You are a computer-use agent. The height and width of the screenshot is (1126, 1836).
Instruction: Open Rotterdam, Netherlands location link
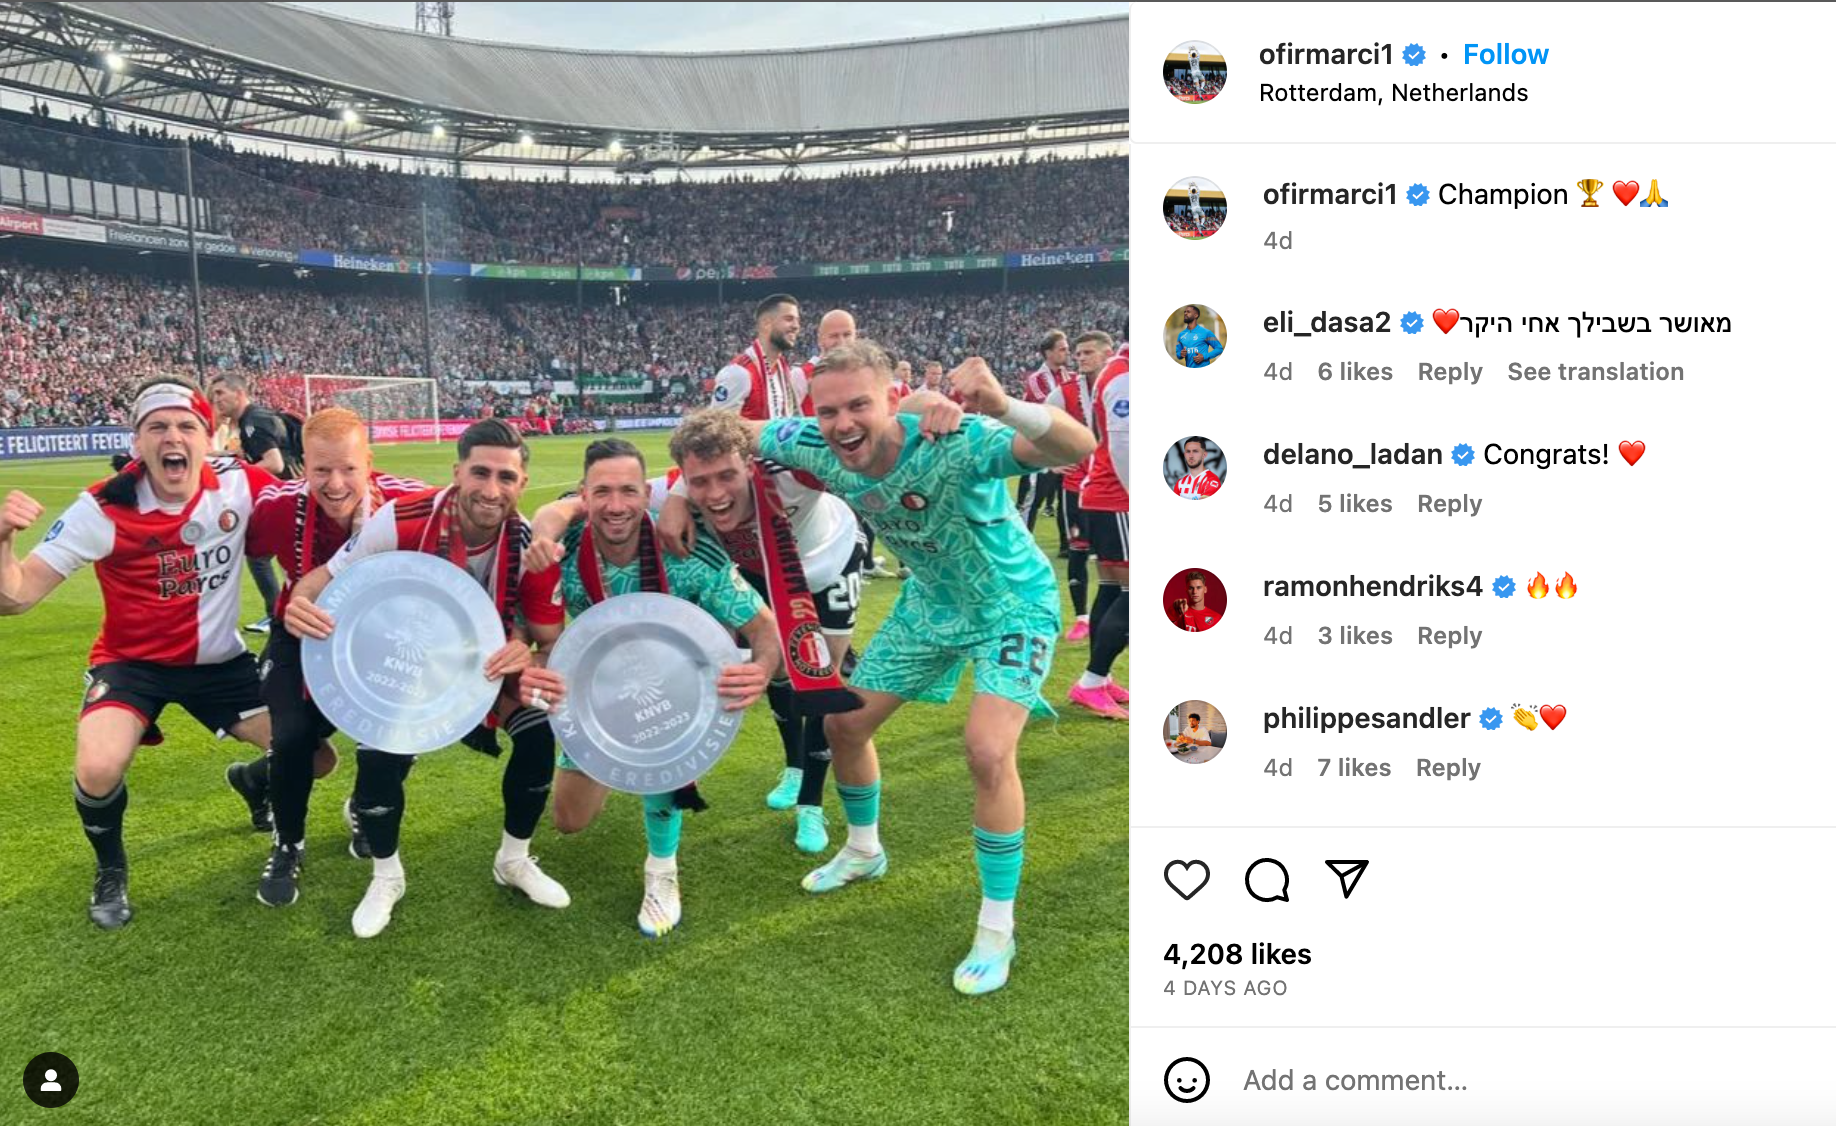tap(1393, 93)
